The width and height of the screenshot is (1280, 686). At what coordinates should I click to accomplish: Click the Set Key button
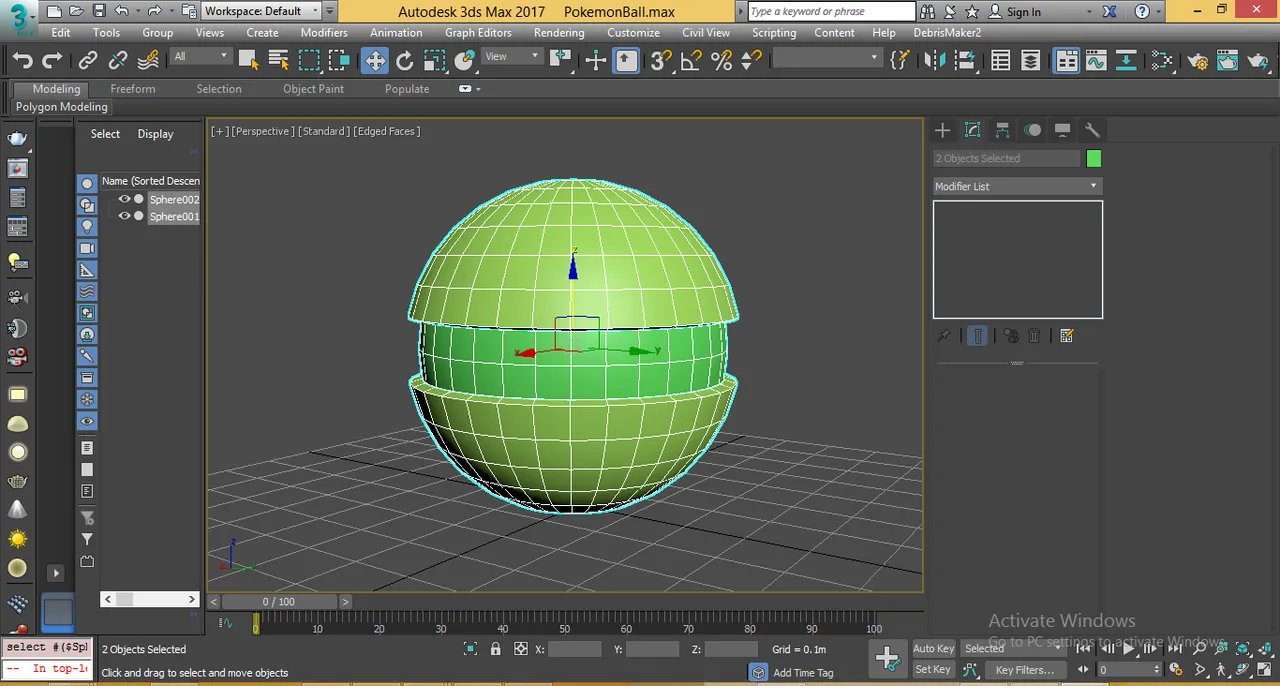(x=933, y=669)
